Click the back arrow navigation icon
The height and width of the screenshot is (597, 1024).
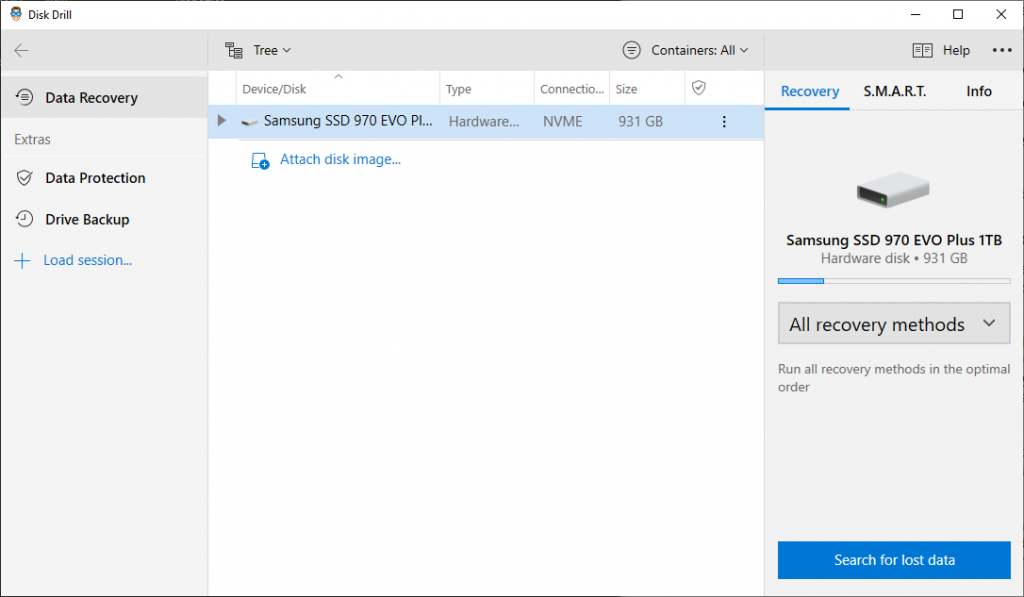[x=21, y=49]
